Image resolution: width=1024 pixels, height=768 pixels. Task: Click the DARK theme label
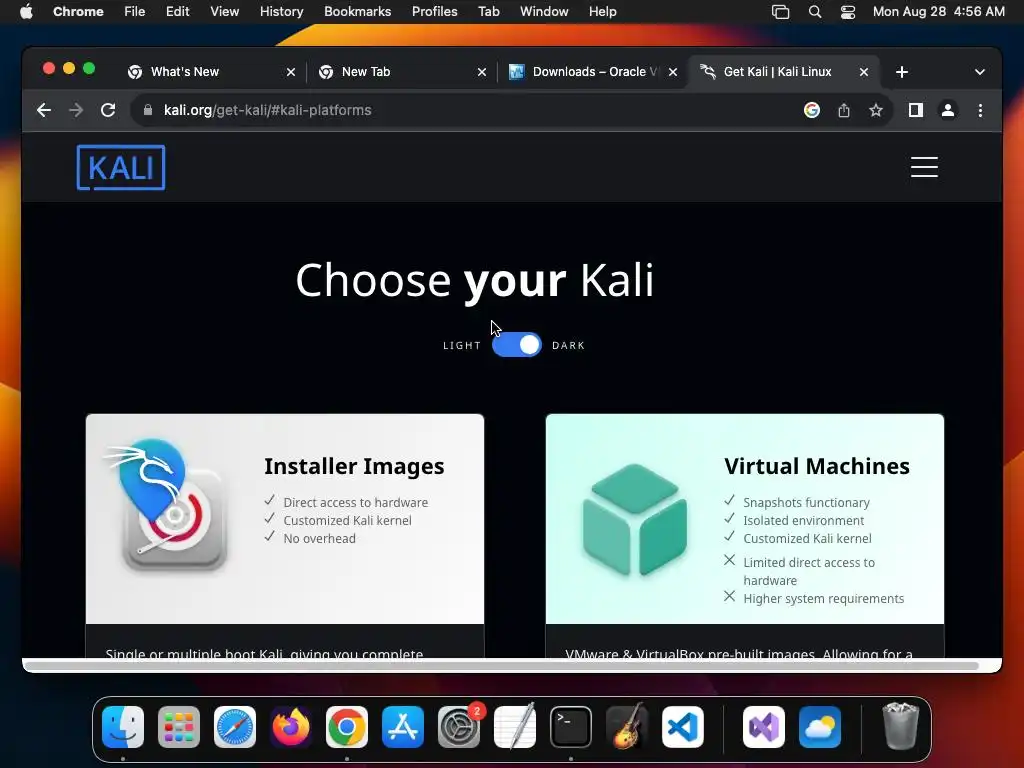(x=568, y=345)
